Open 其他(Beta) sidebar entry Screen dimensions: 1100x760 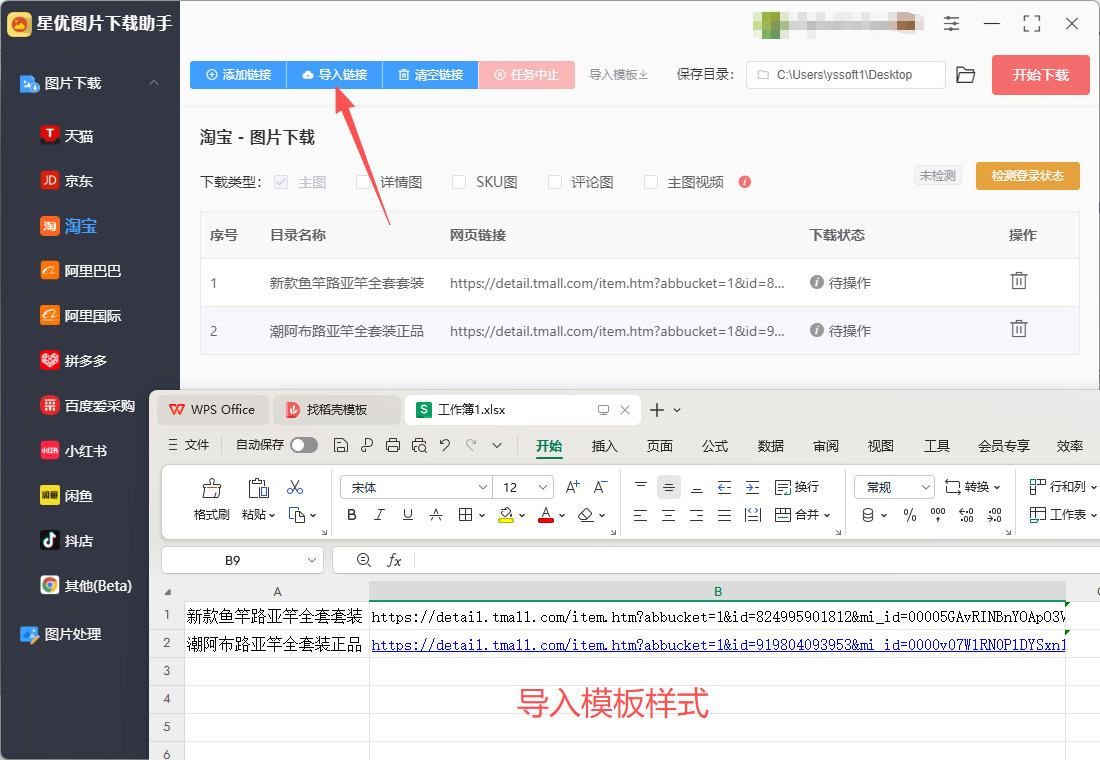click(86, 585)
